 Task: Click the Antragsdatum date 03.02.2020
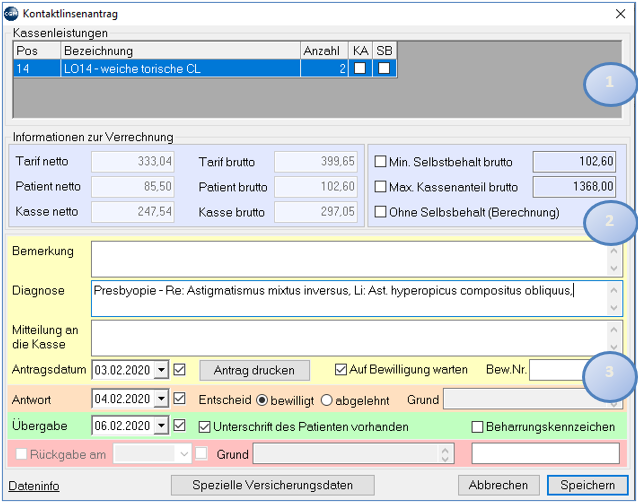122,370
